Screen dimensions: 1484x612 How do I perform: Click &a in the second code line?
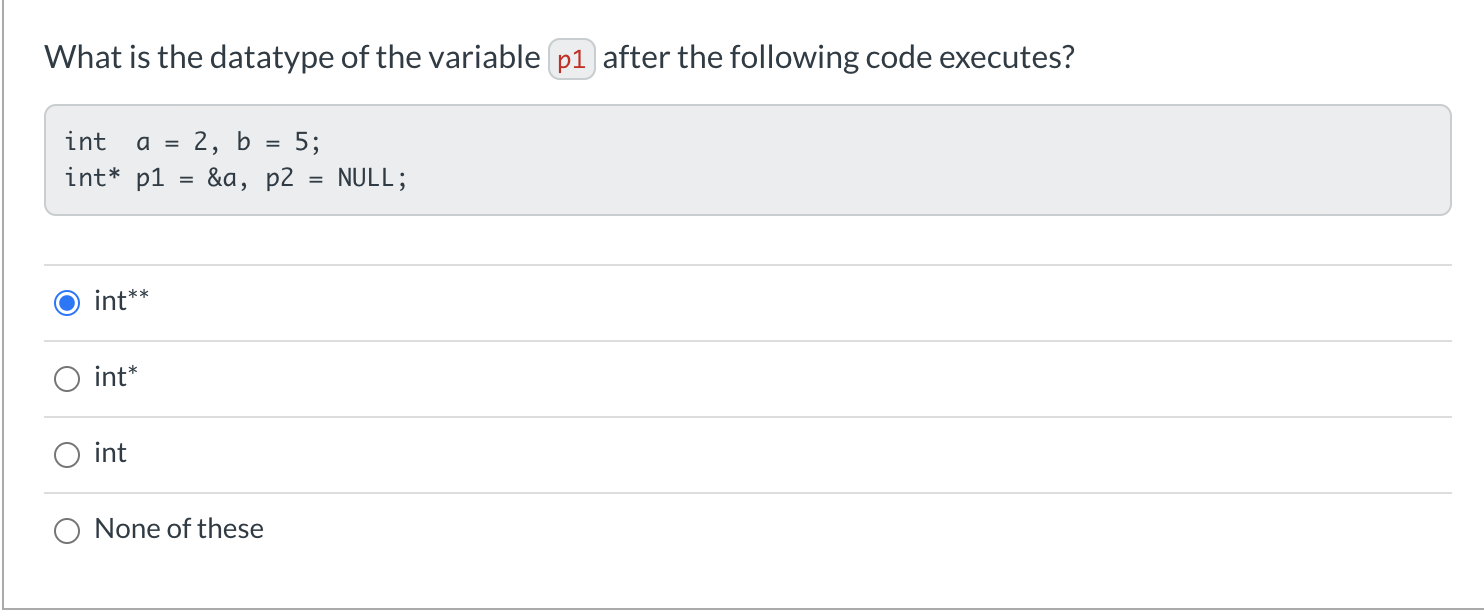(x=220, y=179)
